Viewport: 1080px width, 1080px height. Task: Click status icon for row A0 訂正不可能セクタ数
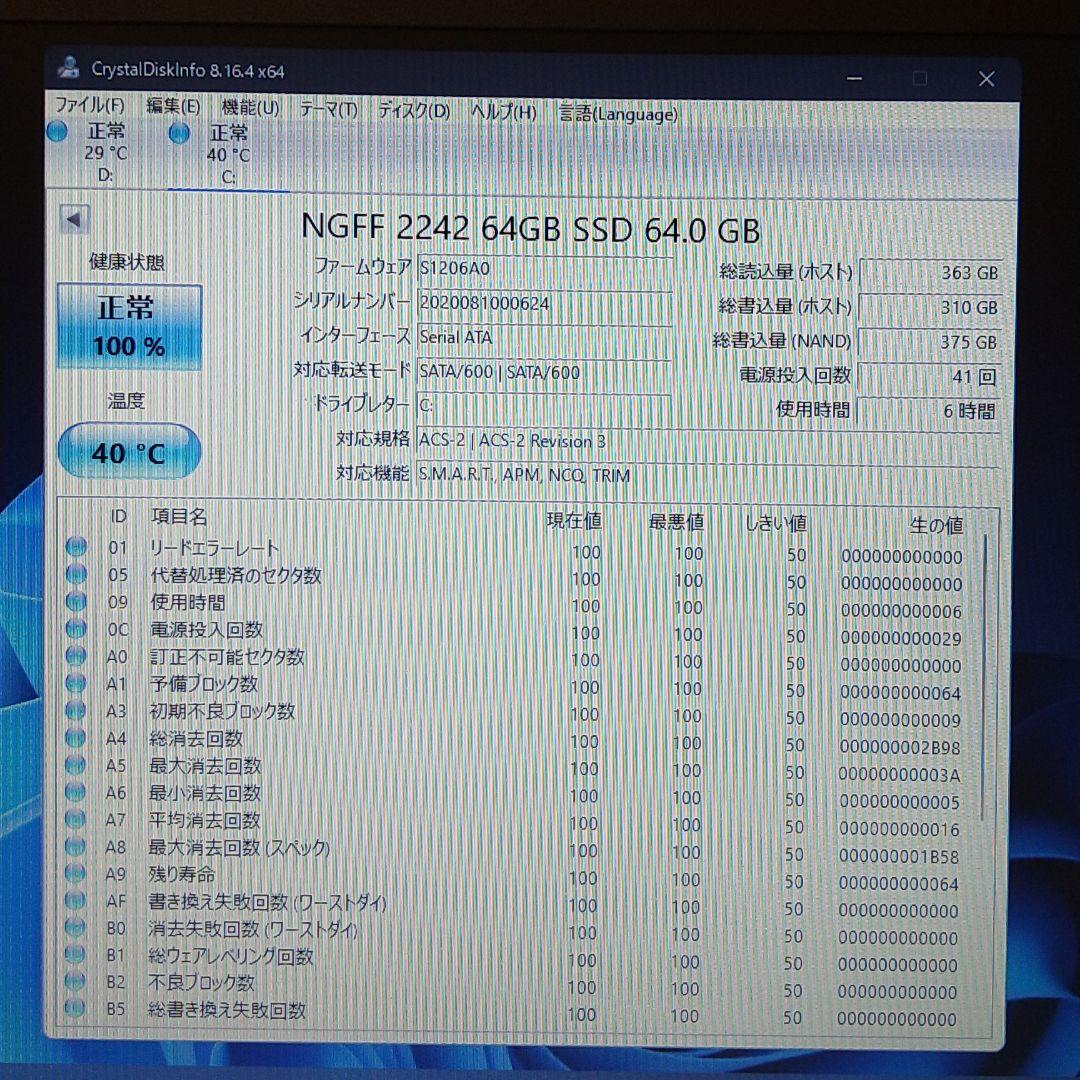point(76,656)
